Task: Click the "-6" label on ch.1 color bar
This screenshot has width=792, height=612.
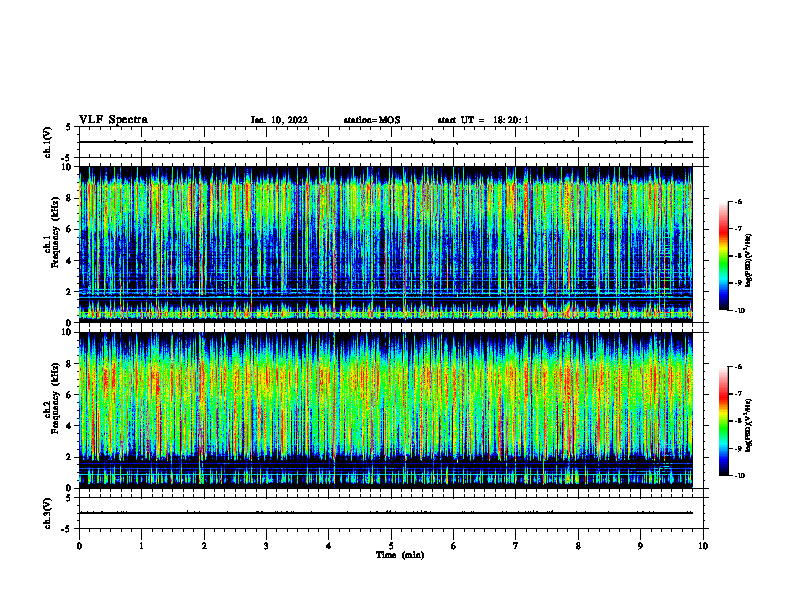Action: pos(738,201)
